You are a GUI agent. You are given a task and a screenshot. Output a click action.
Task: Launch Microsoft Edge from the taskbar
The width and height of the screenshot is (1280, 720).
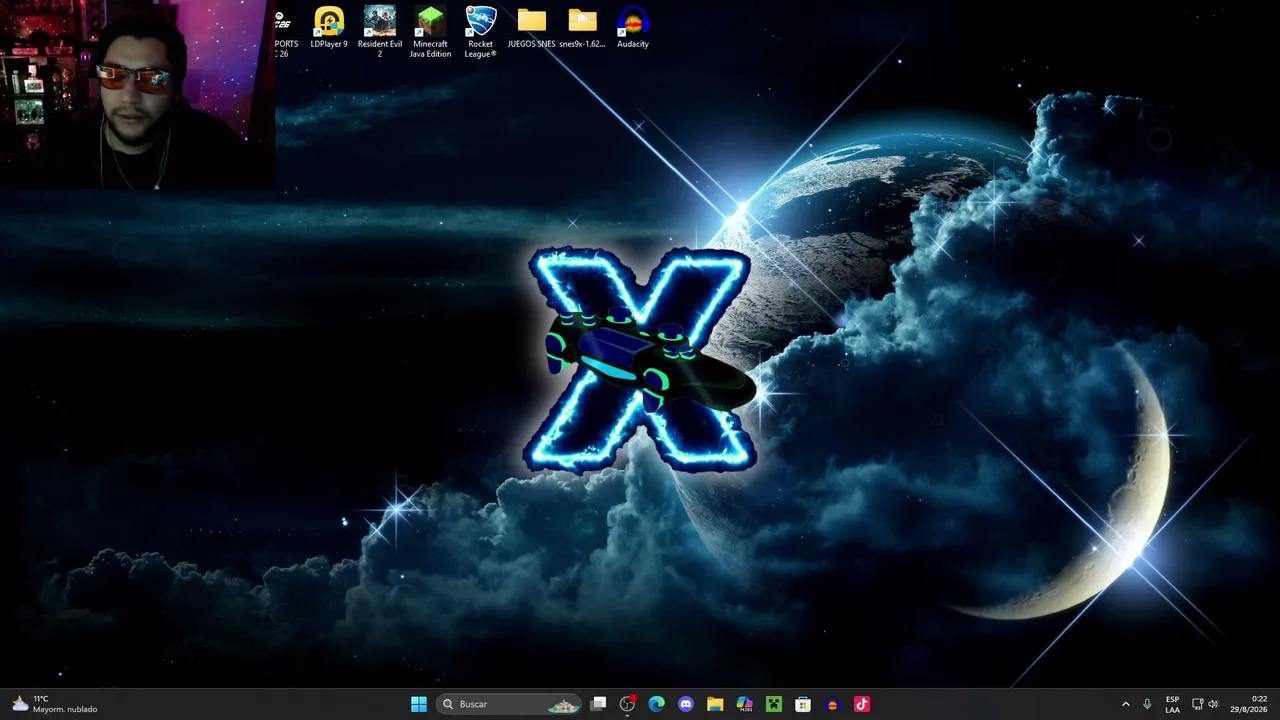coord(656,704)
